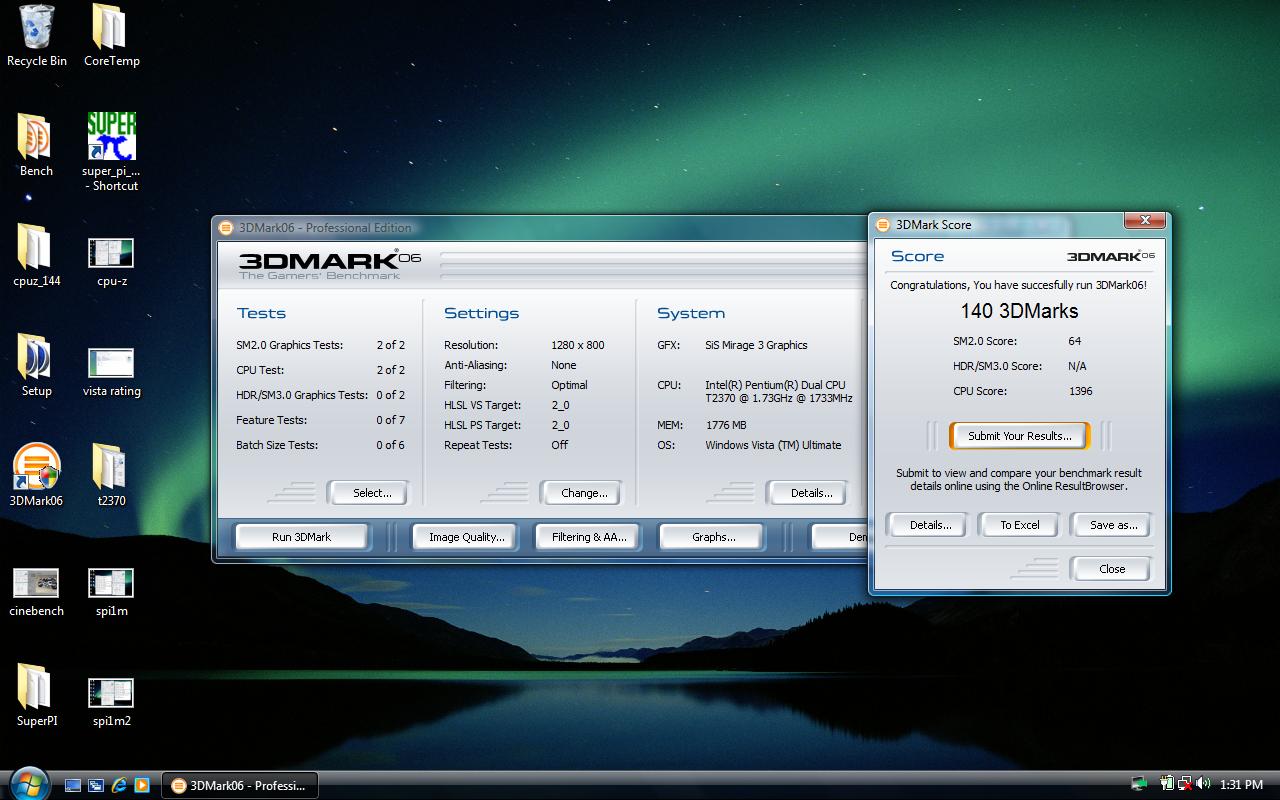Click the HDR/SM3.0 Score N/A value
Image resolution: width=1280 pixels, height=800 pixels.
1077,366
